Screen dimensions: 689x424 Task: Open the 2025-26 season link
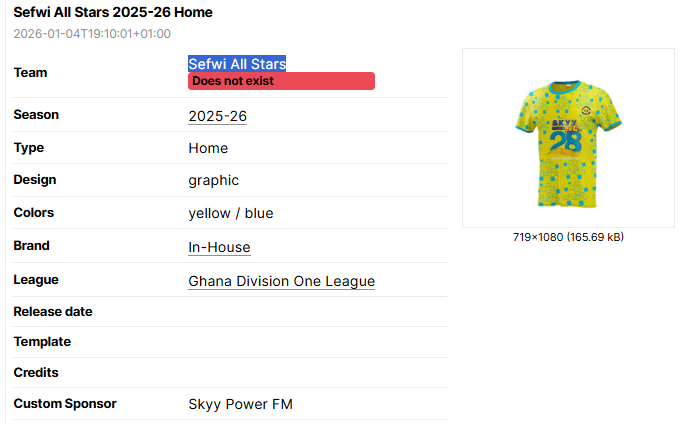(x=217, y=117)
